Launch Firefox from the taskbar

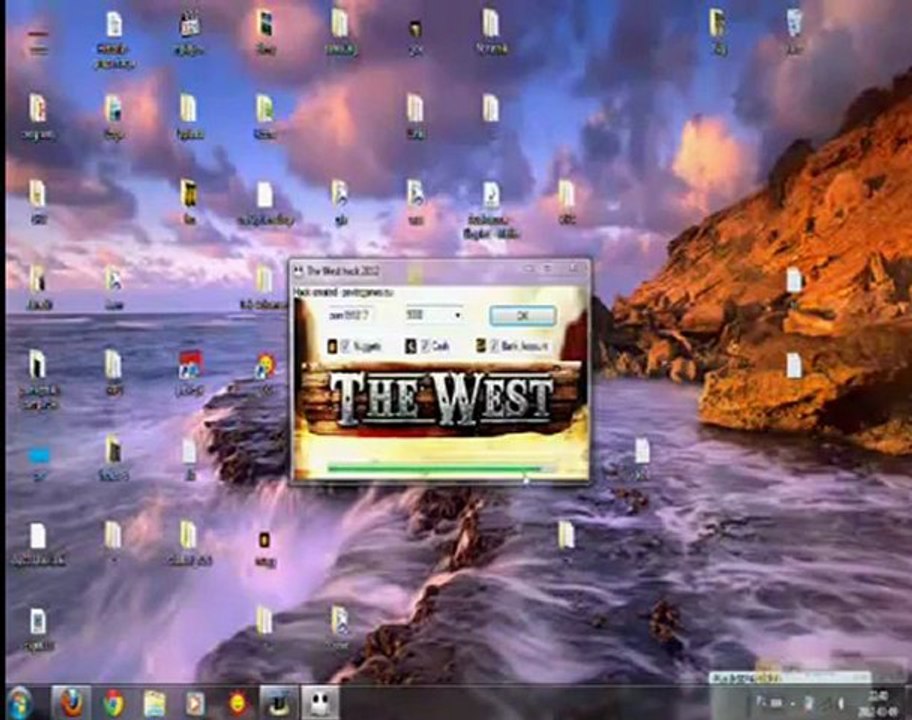pos(71,703)
